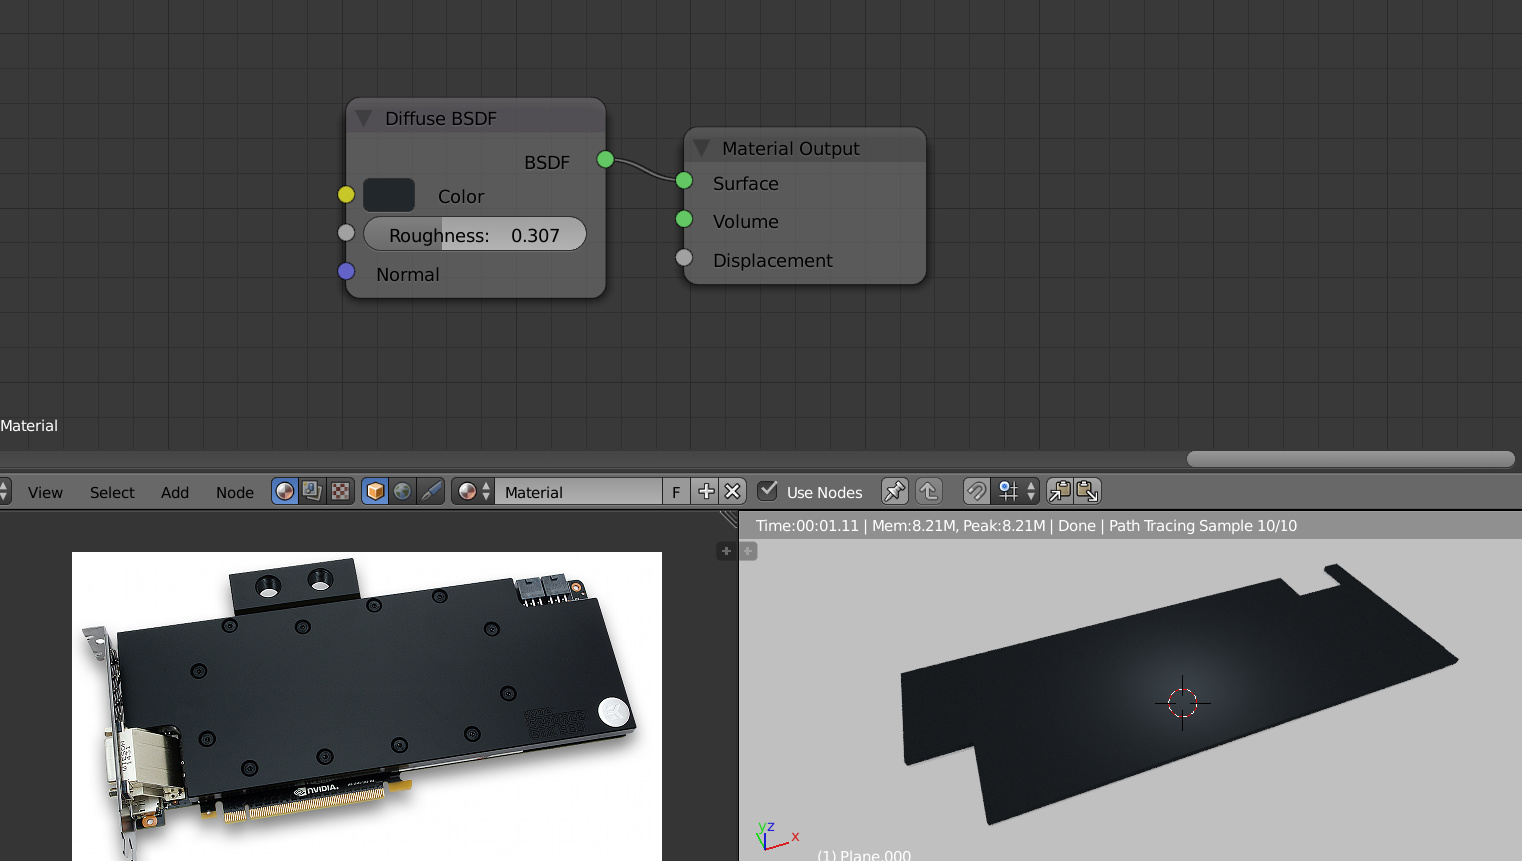Open the material browse dropdown
Image resolution: width=1522 pixels, height=861 pixels.
pyautogui.click(x=473, y=492)
